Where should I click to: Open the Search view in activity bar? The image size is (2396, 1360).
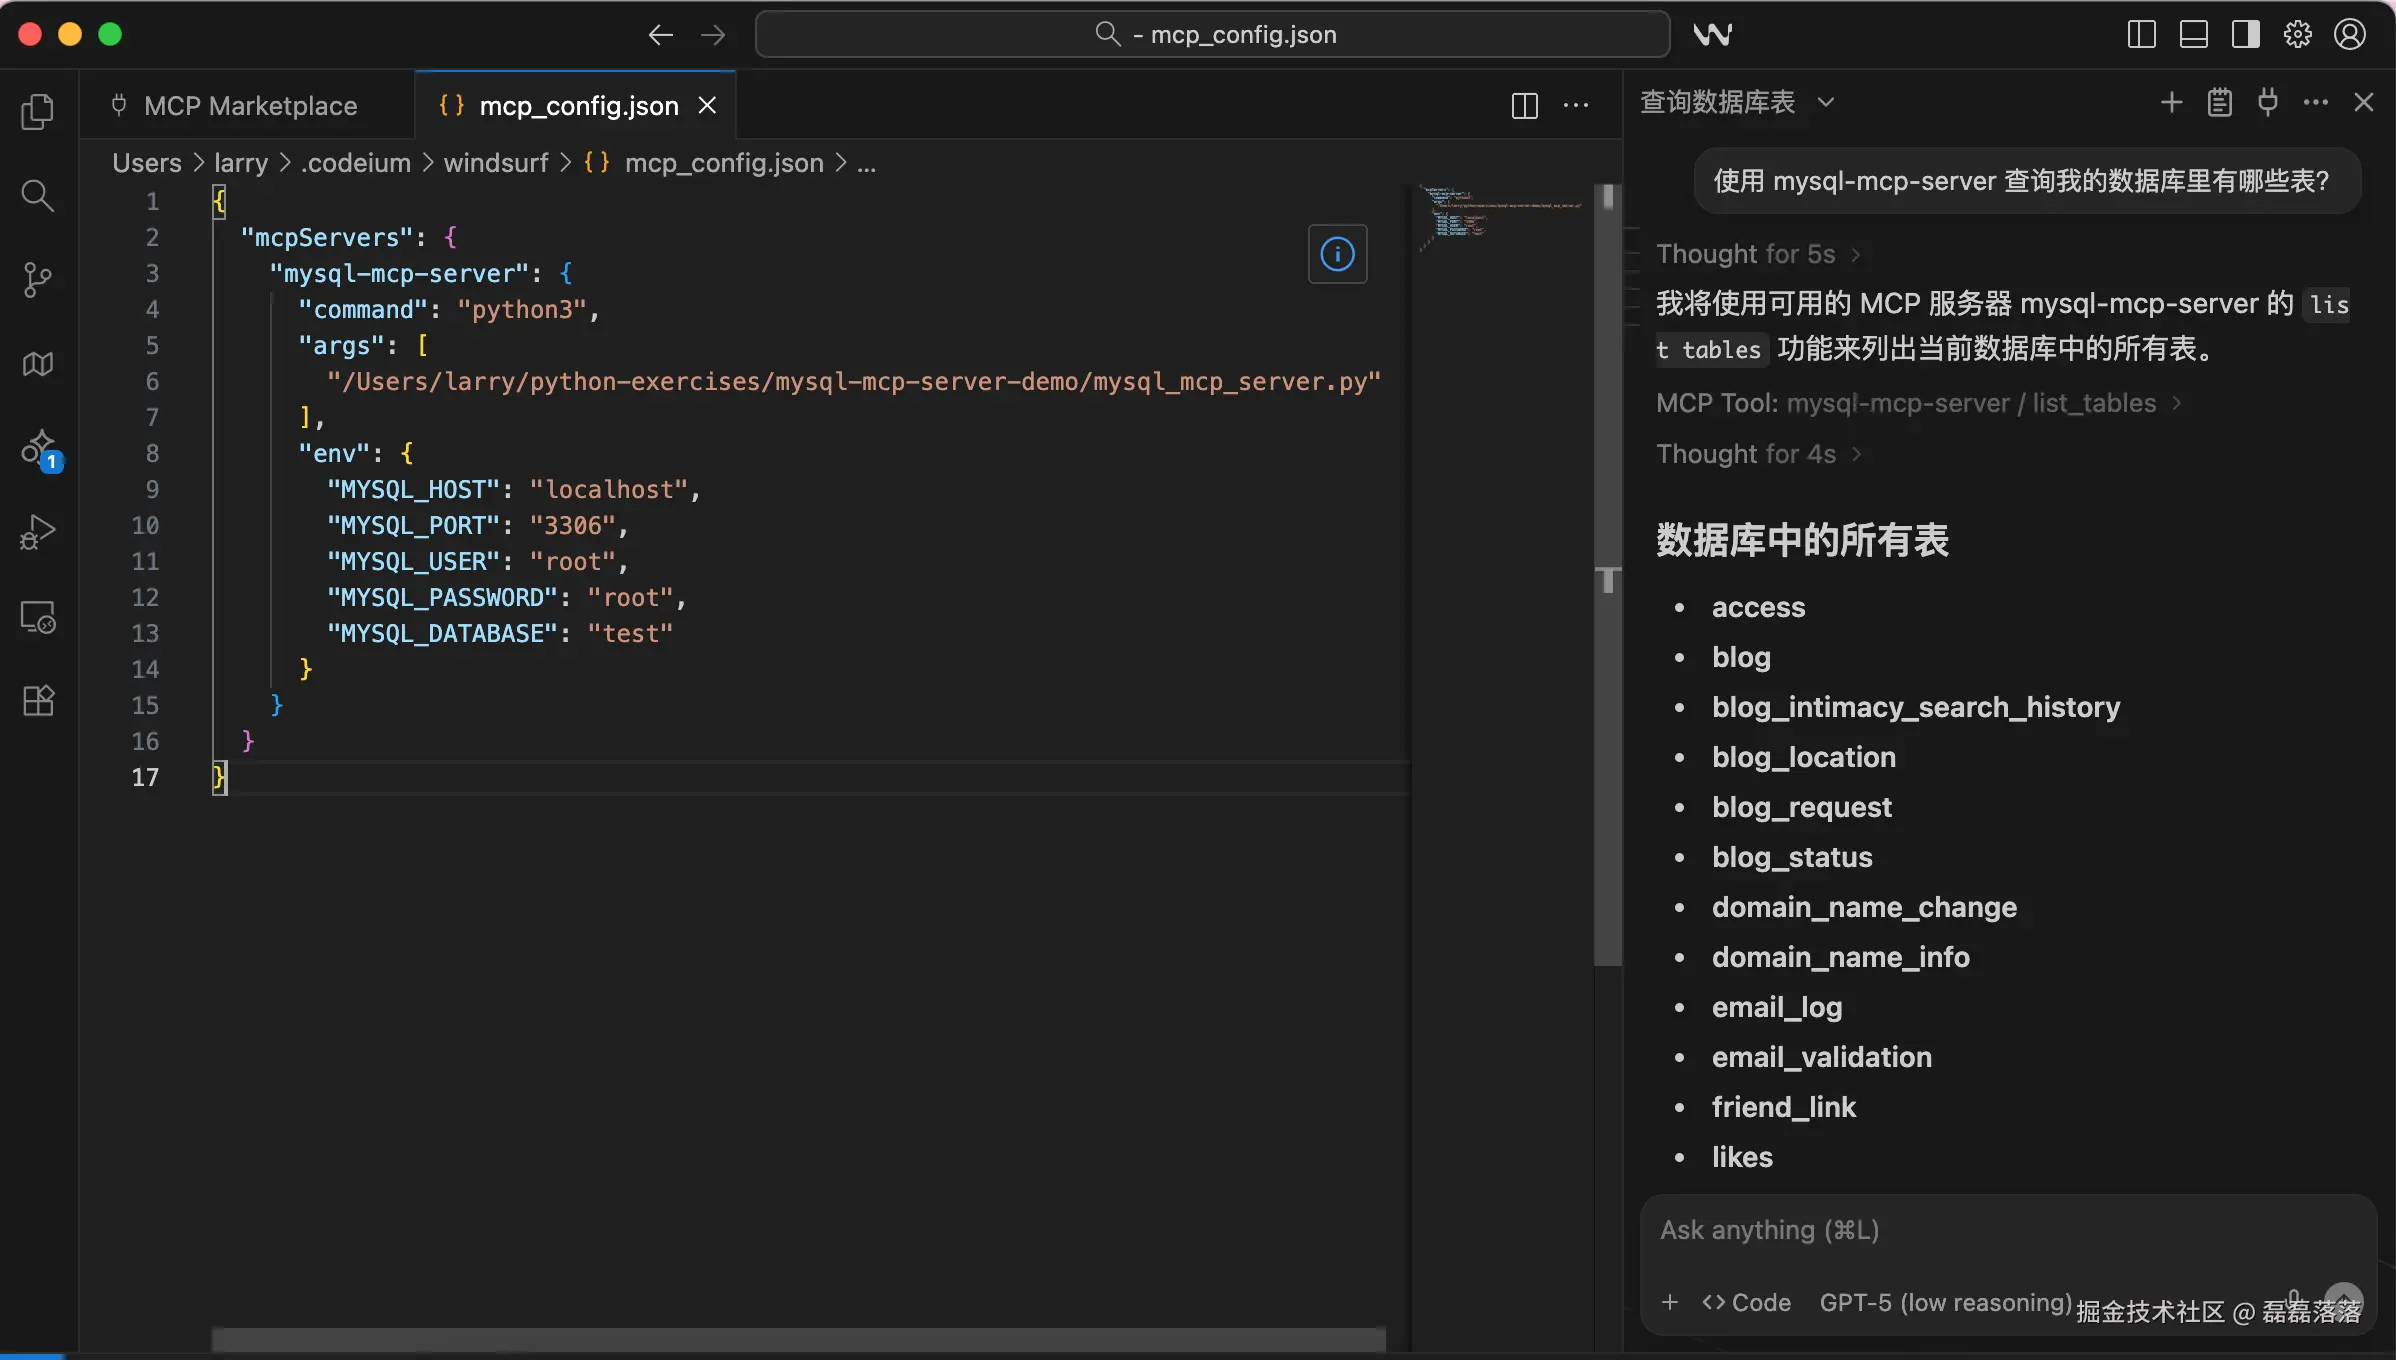(x=37, y=195)
